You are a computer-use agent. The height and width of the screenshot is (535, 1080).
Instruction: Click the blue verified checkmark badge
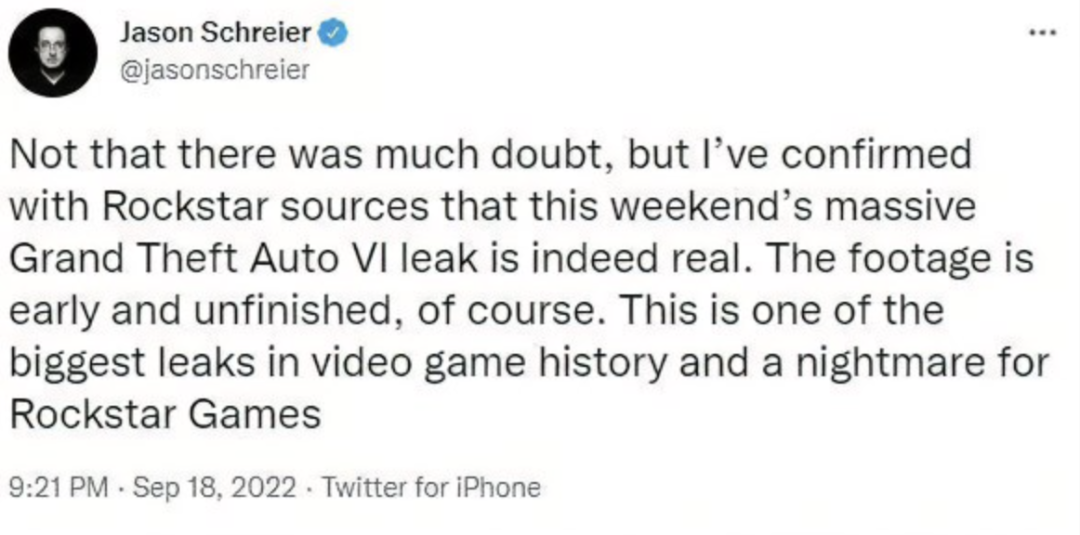click(x=335, y=33)
